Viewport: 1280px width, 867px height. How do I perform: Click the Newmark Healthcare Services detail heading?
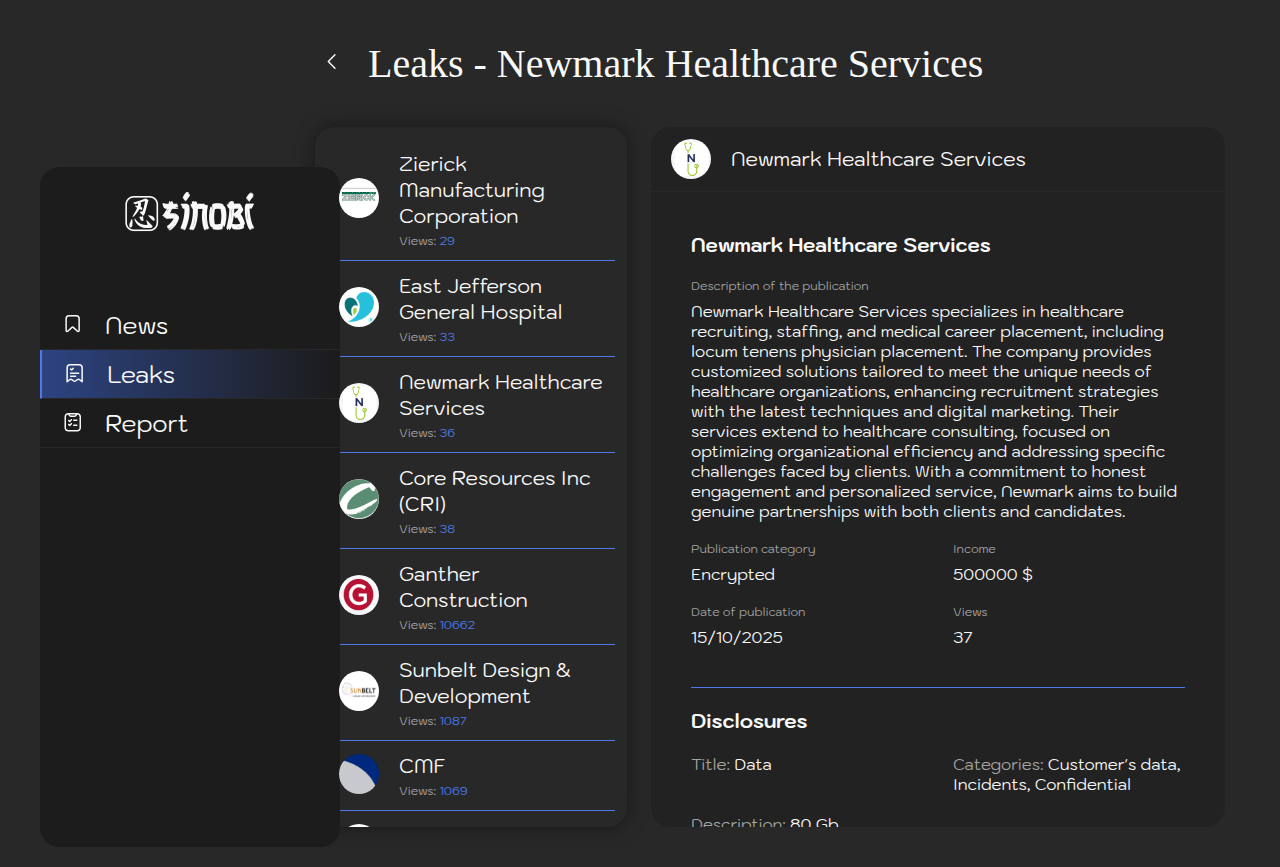coord(840,245)
